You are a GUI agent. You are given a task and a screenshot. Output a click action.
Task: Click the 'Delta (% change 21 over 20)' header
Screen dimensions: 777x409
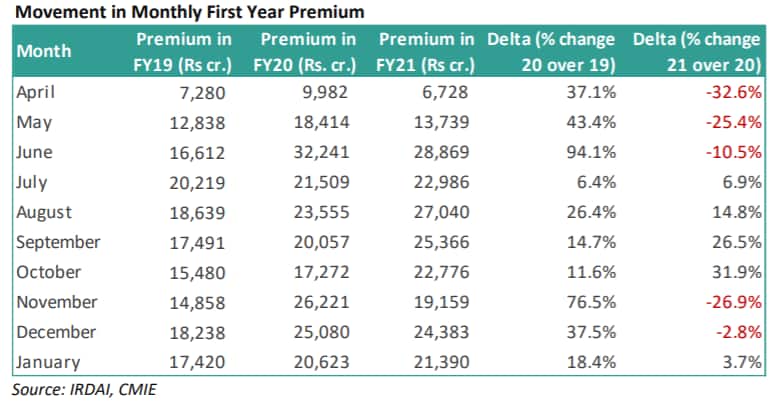pos(698,50)
